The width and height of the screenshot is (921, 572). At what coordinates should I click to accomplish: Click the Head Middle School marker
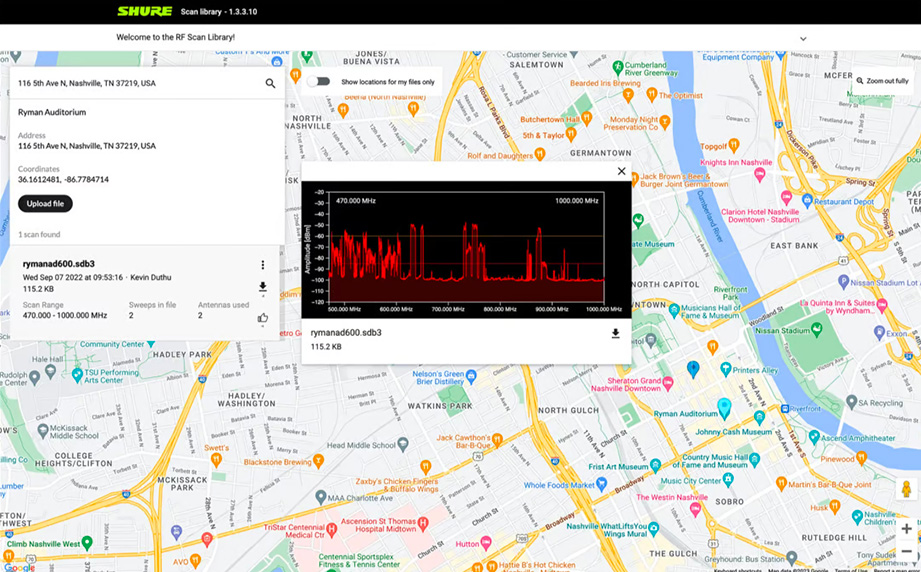pos(403,445)
